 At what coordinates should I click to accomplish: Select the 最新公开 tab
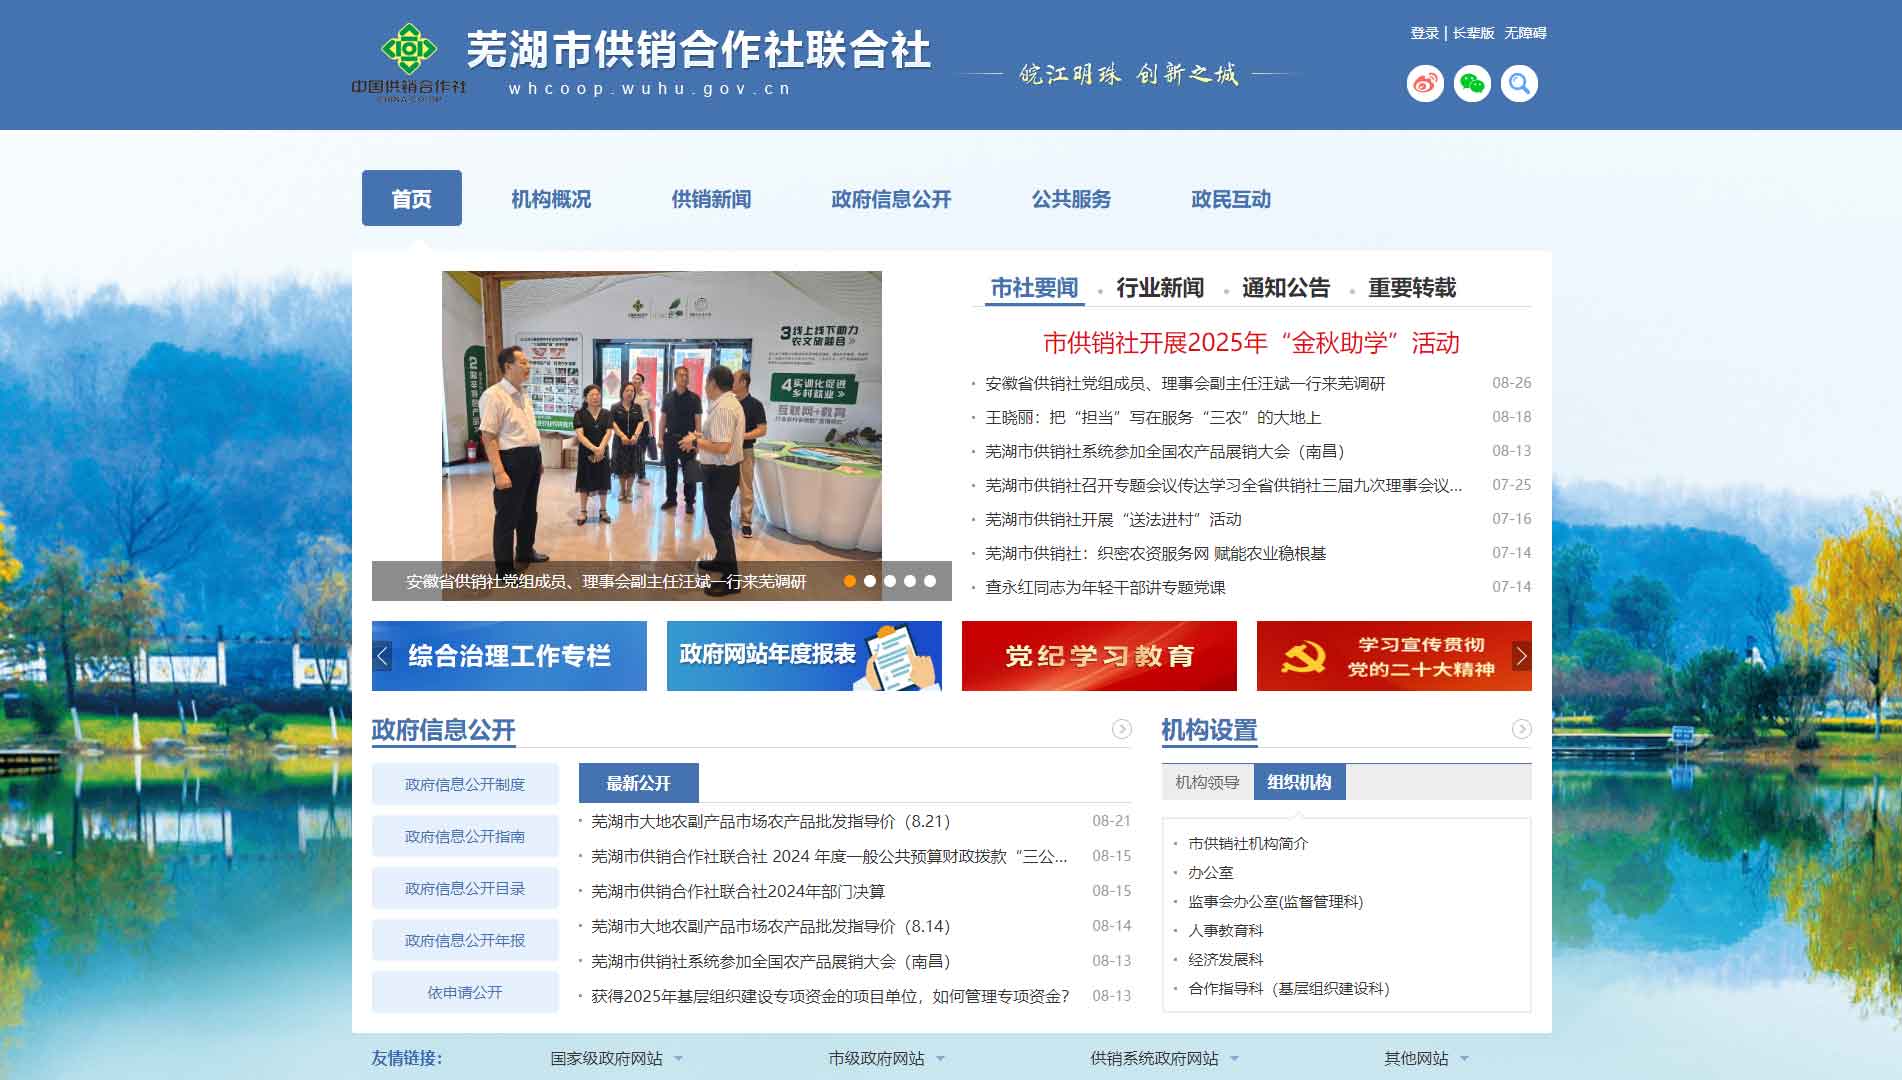pos(638,783)
